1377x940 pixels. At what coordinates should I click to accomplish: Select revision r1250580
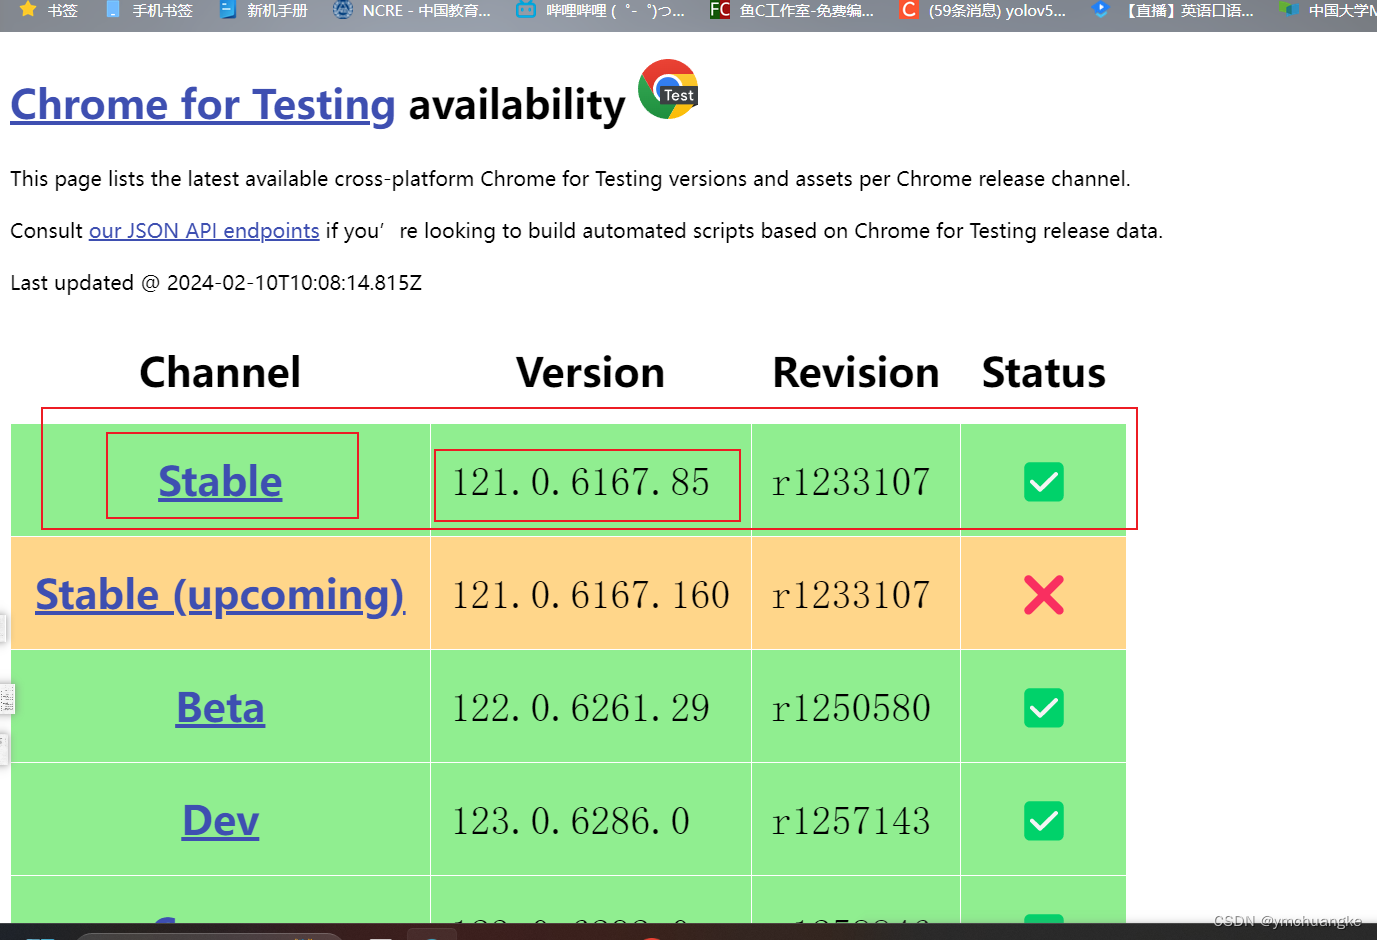(851, 708)
